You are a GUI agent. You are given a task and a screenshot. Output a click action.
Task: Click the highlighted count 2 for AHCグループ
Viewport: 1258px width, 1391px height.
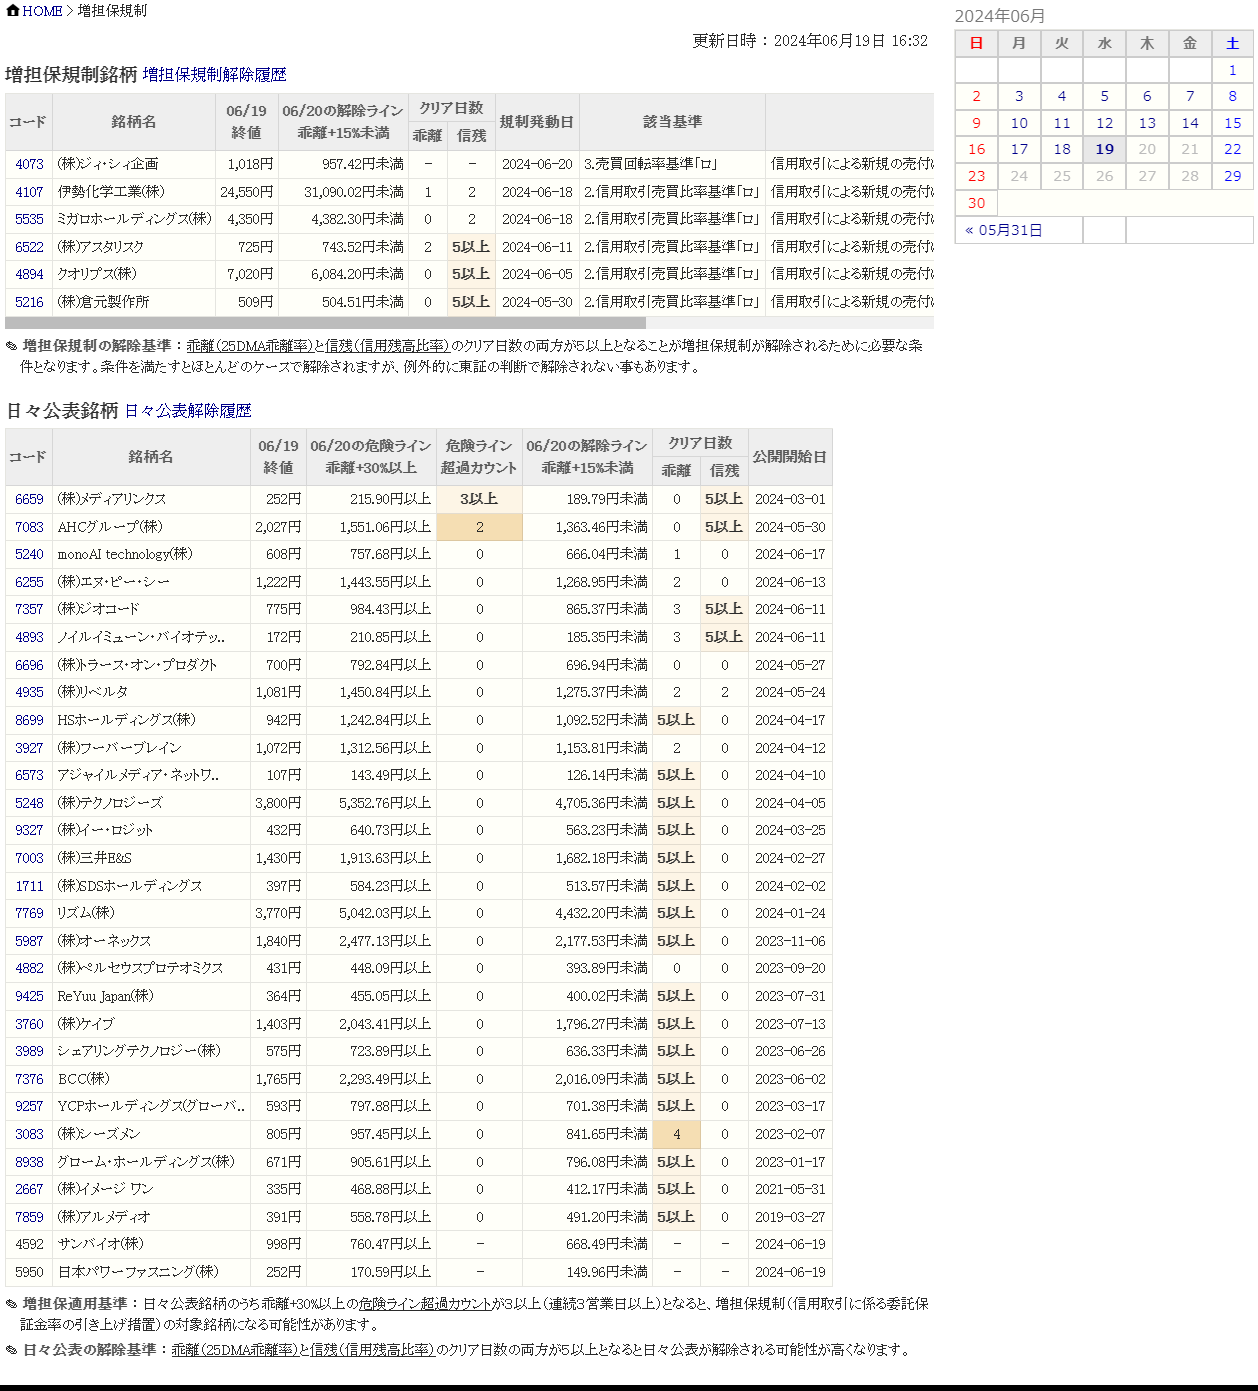pos(479,527)
